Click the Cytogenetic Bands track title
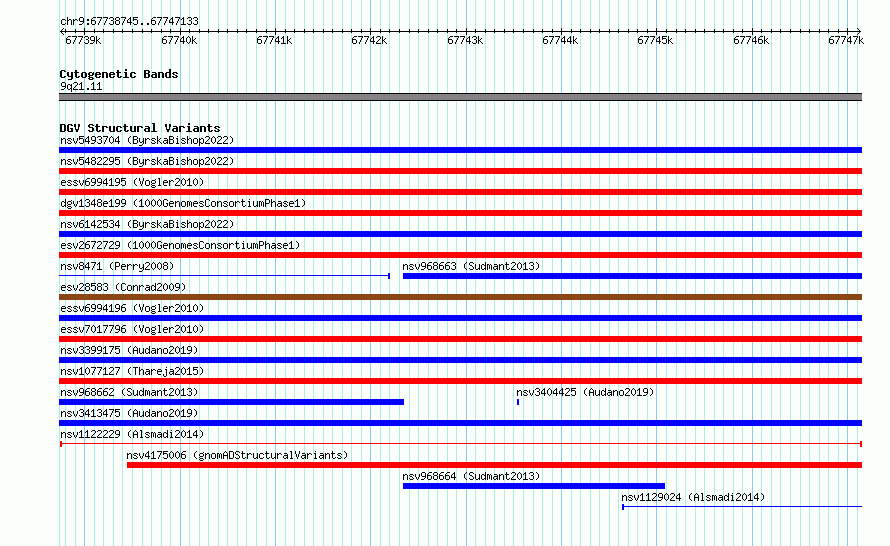 point(119,74)
